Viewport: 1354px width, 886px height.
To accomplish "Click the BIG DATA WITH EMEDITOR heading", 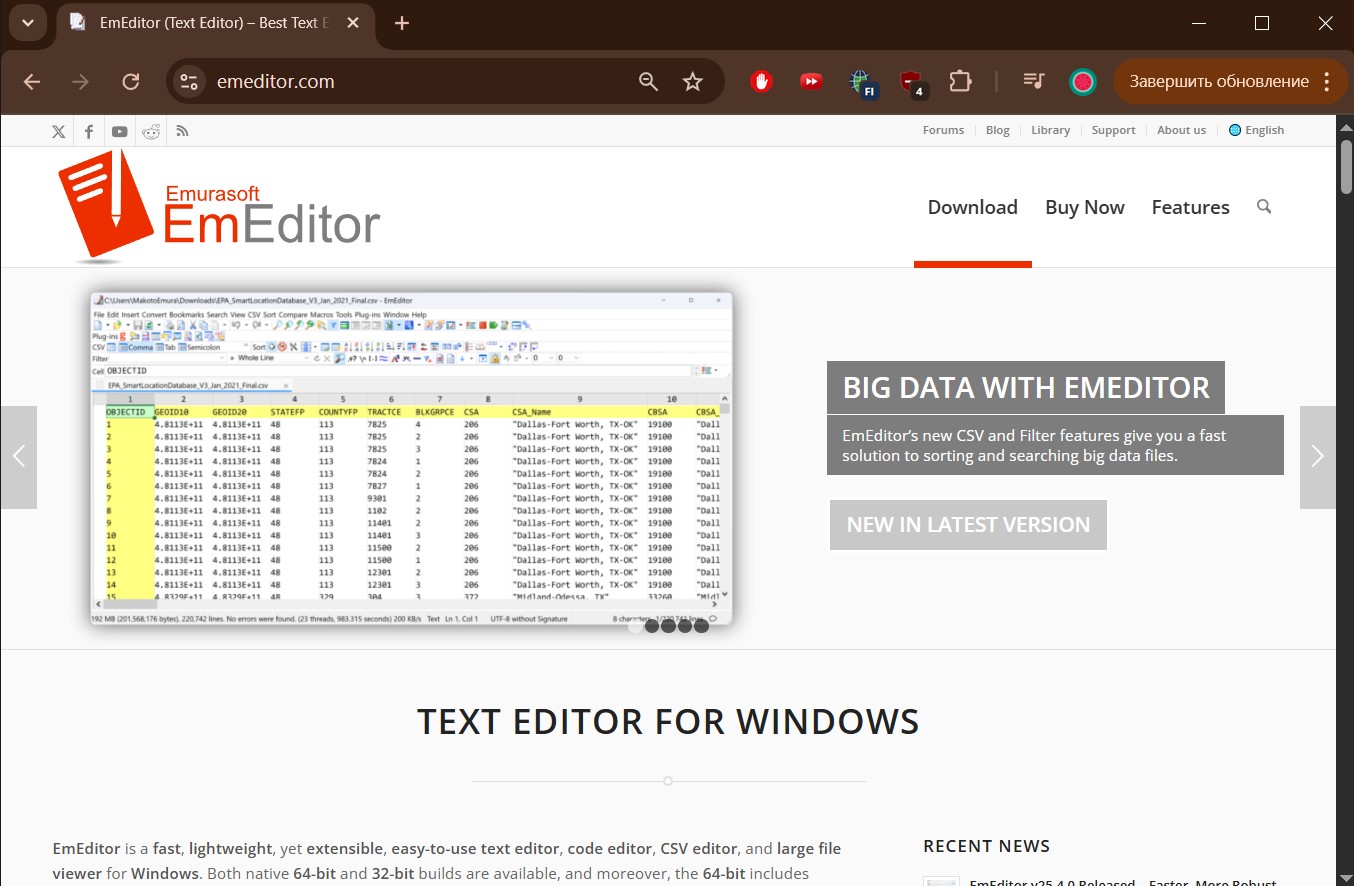I will (x=1026, y=387).
